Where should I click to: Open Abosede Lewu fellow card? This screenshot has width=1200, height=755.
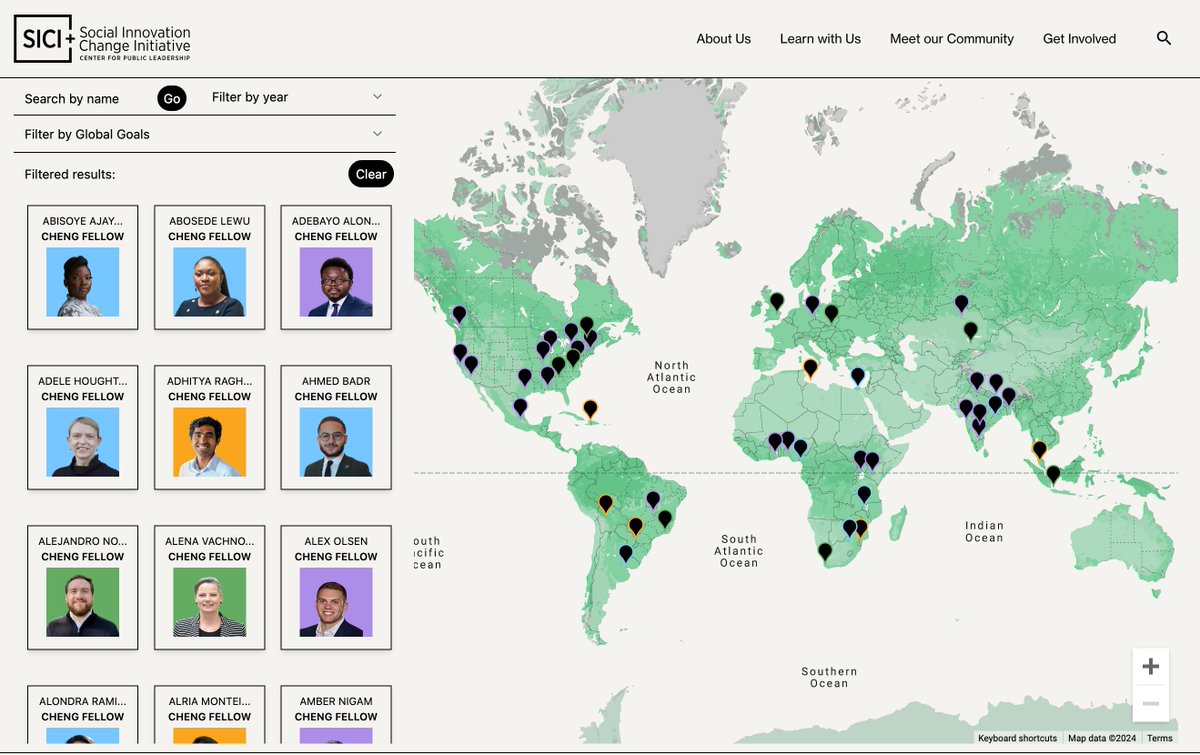point(209,267)
